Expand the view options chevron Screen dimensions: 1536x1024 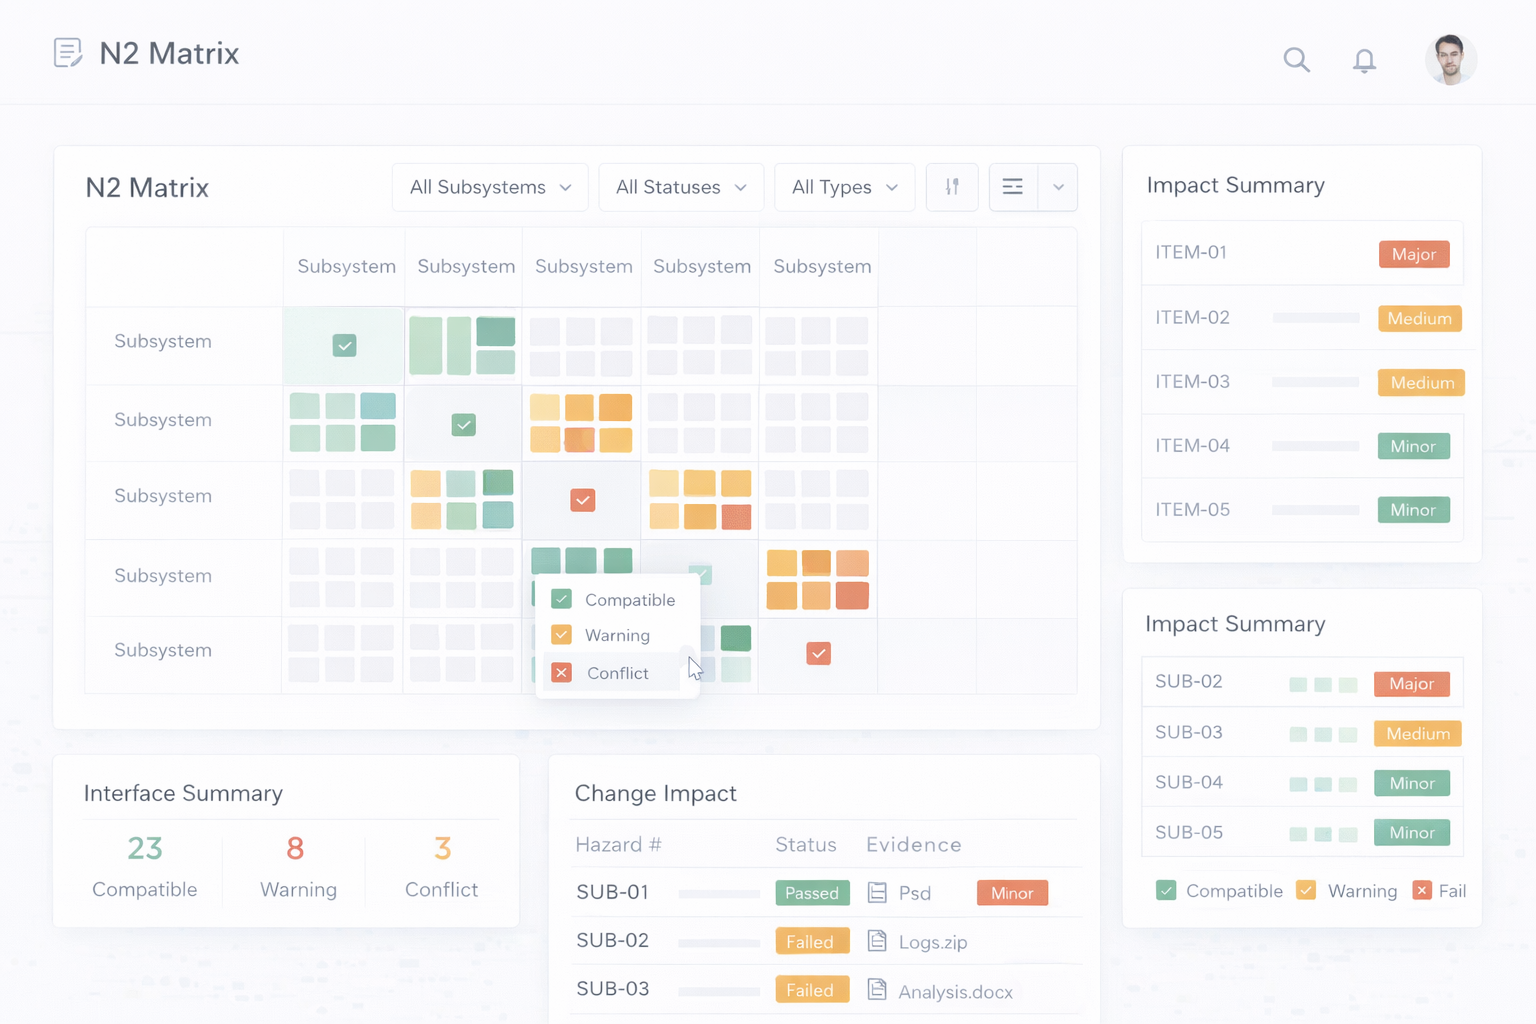1058,187
